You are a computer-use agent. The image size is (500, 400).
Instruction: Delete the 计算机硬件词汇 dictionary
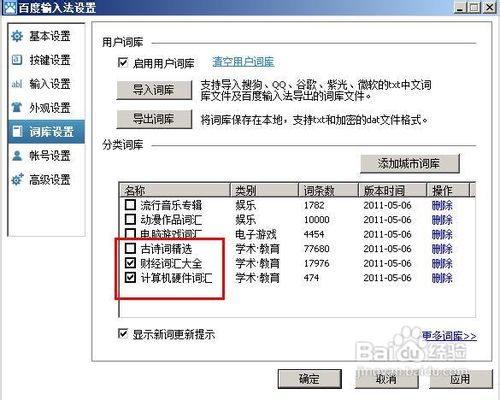[x=442, y=278]
